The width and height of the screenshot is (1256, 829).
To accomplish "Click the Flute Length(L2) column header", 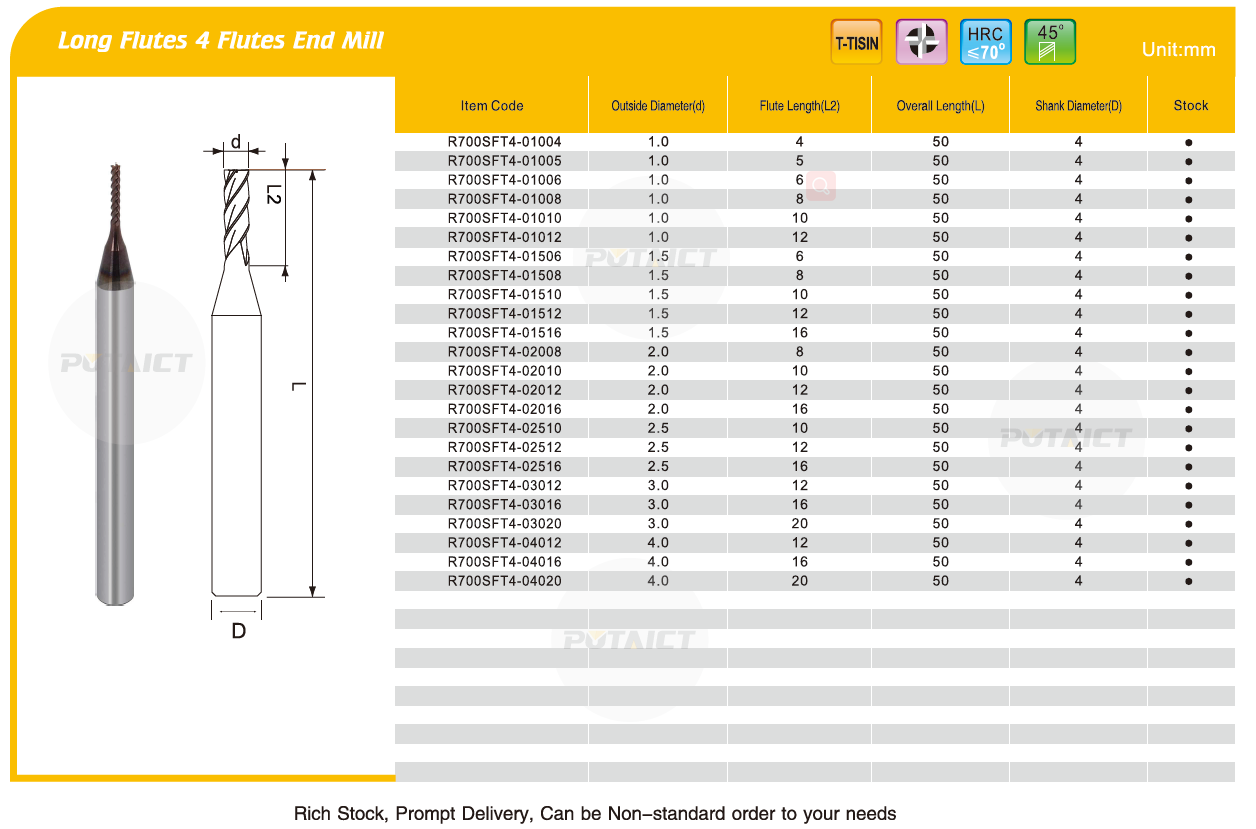I will tap(799, 106).
